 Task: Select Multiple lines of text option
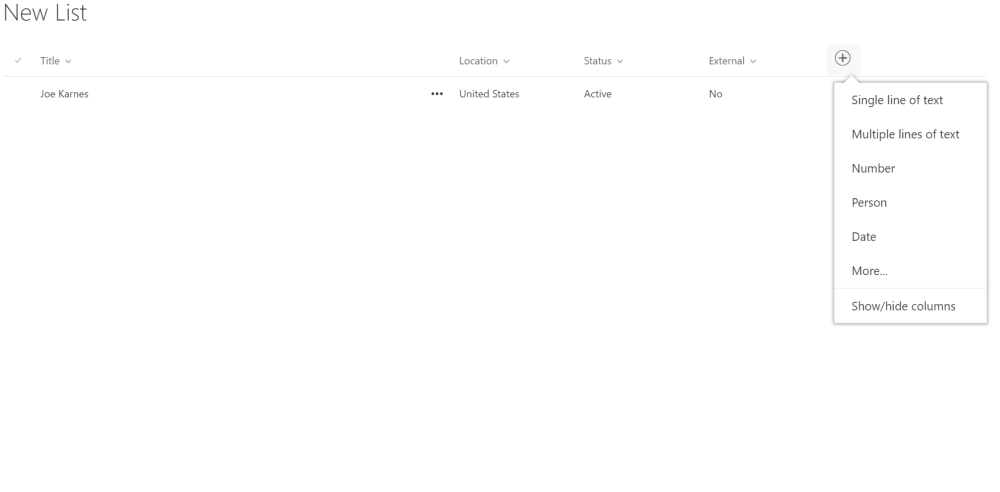(x=904, y=134)
